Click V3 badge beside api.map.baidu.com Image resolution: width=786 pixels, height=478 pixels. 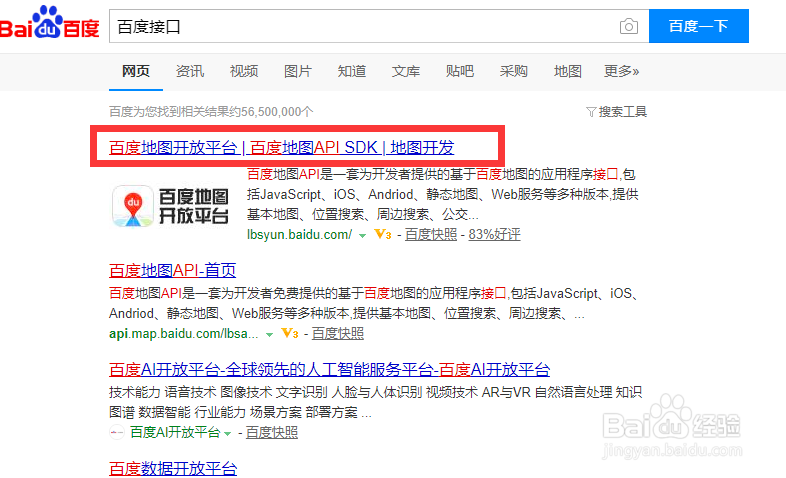(x=290, y=333)
